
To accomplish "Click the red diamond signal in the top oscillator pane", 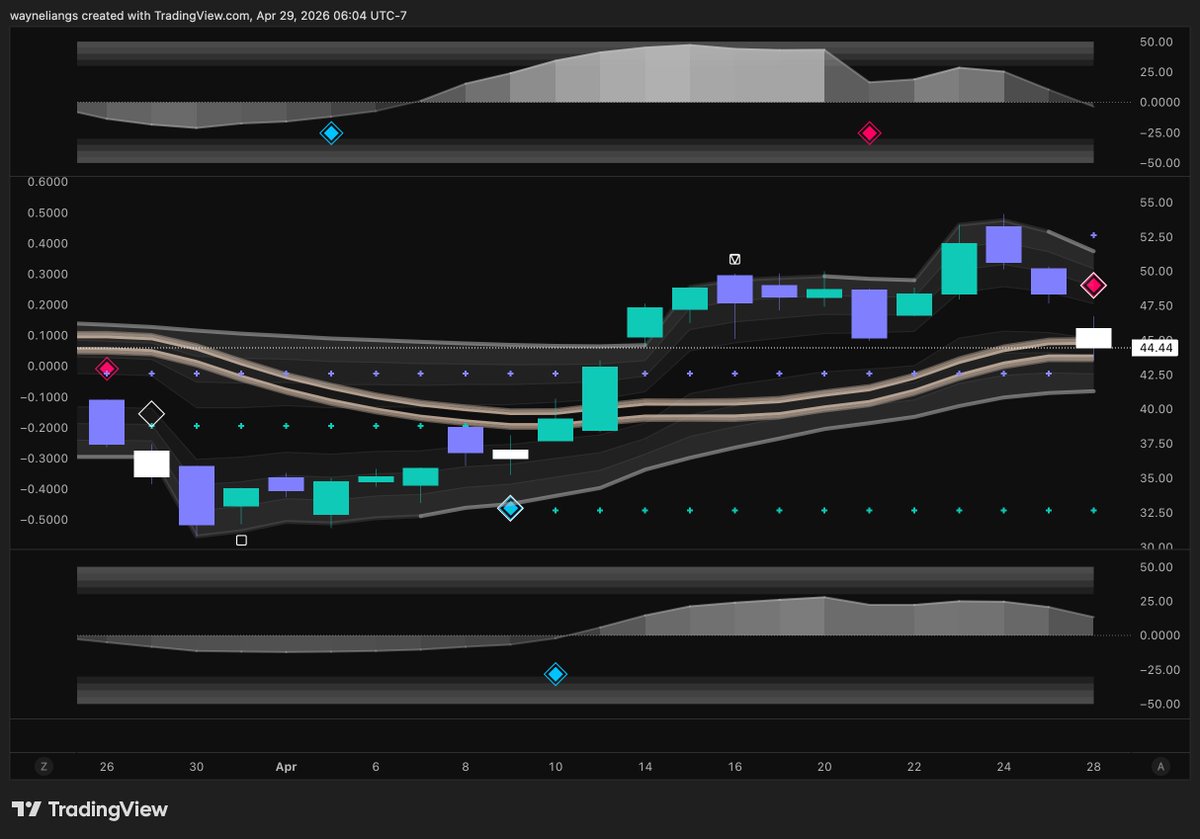I will click(x=869, y=133).
